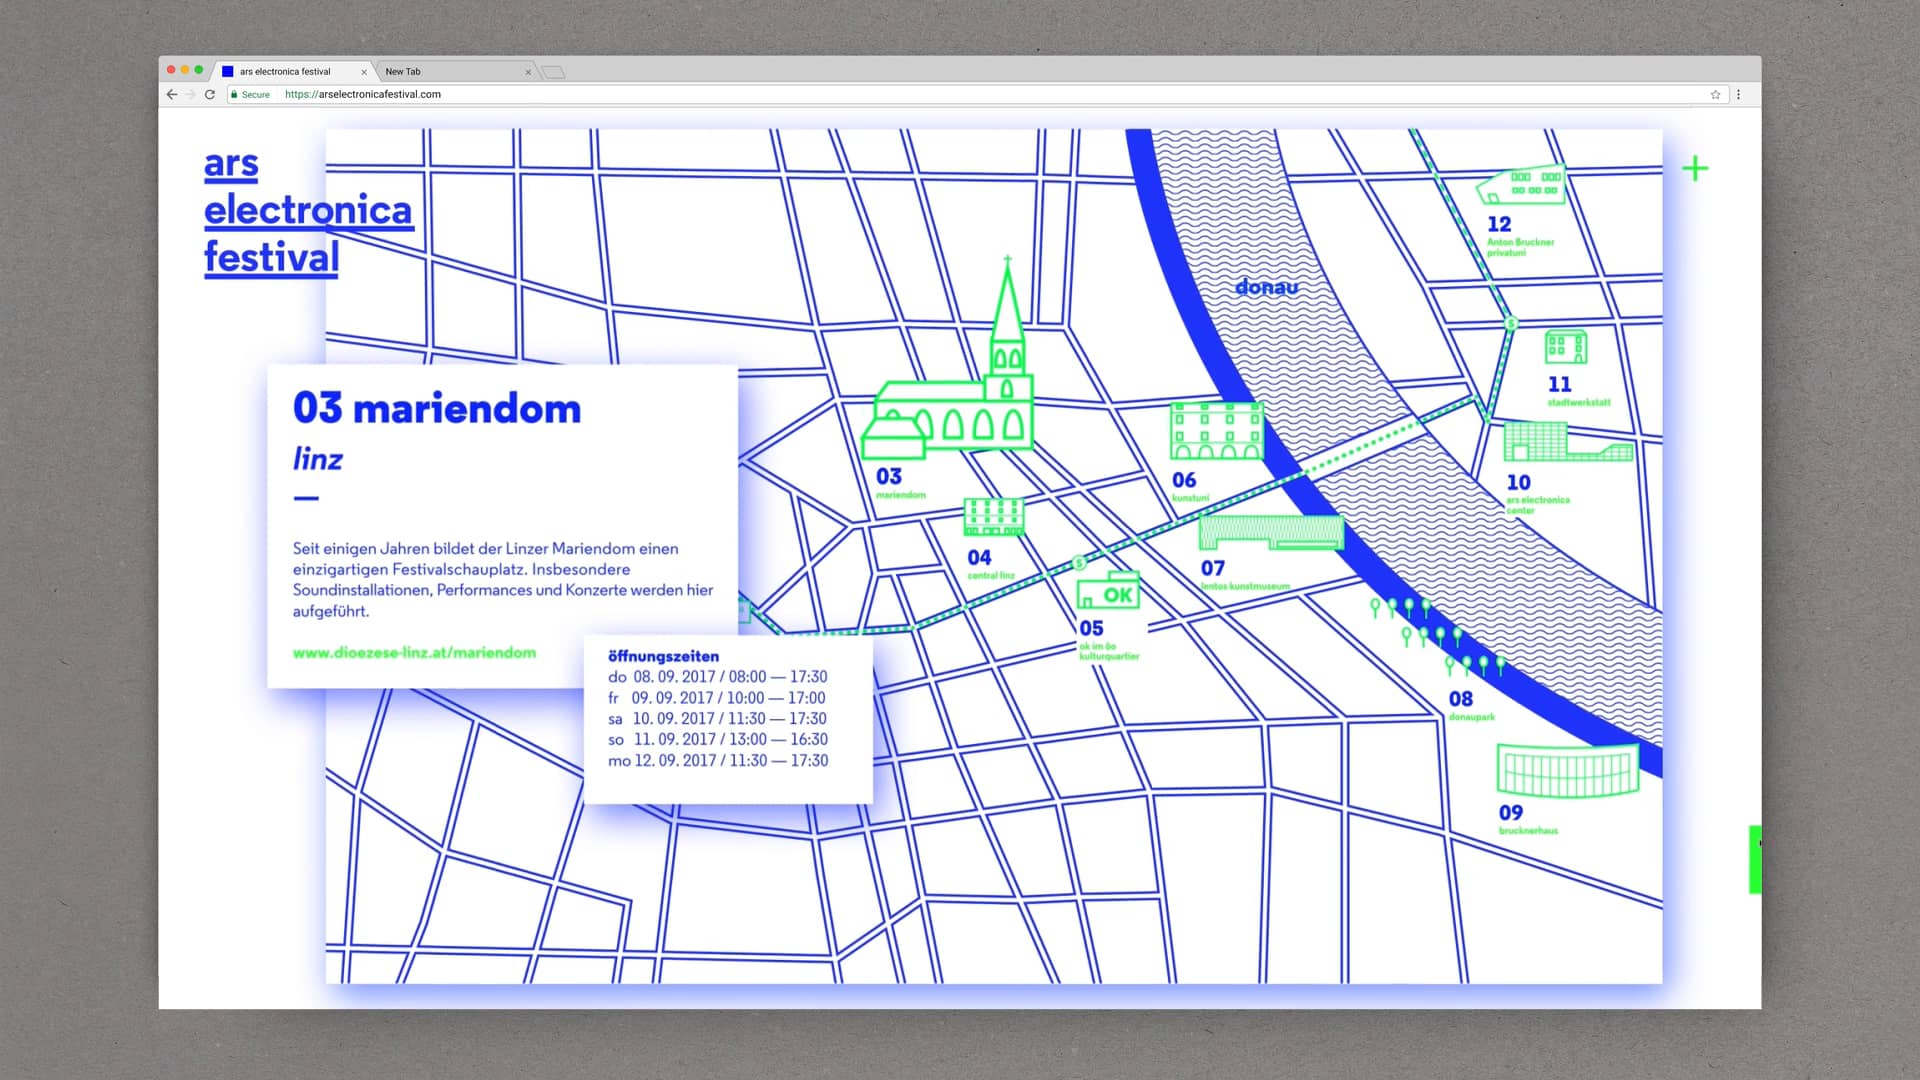Viewport: 1920px width, 1080px height.
Task: Close the ars electronica festival tab
Action: 364,72
